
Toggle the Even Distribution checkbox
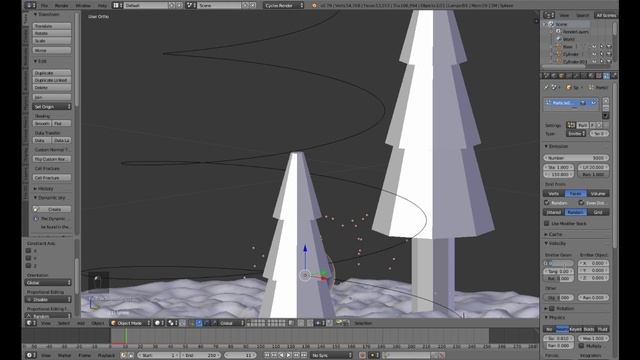pyautogui.click(x=581, y=202)
